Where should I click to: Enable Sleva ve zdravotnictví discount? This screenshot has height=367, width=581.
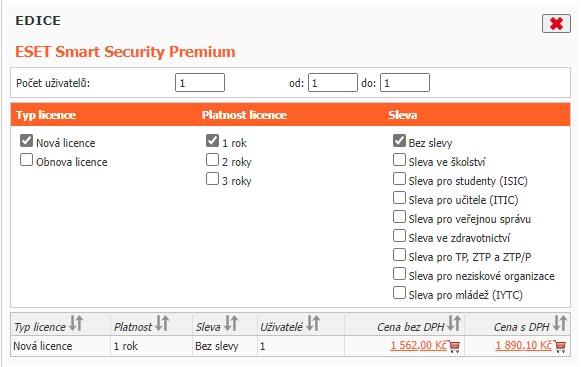(399, 236)
